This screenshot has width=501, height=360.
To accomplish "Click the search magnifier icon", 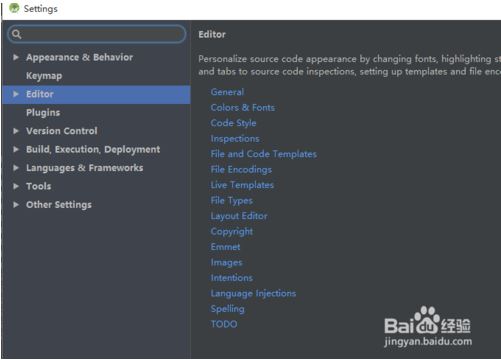I will tap(16, 34).
